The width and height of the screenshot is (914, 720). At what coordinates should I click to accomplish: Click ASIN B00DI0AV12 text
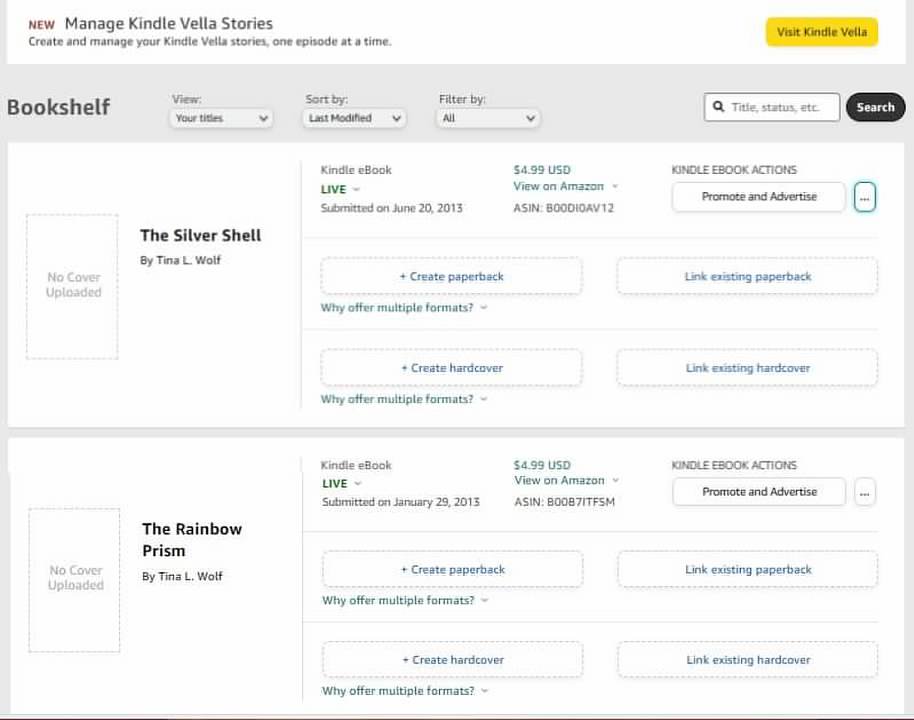click(563, 208)
